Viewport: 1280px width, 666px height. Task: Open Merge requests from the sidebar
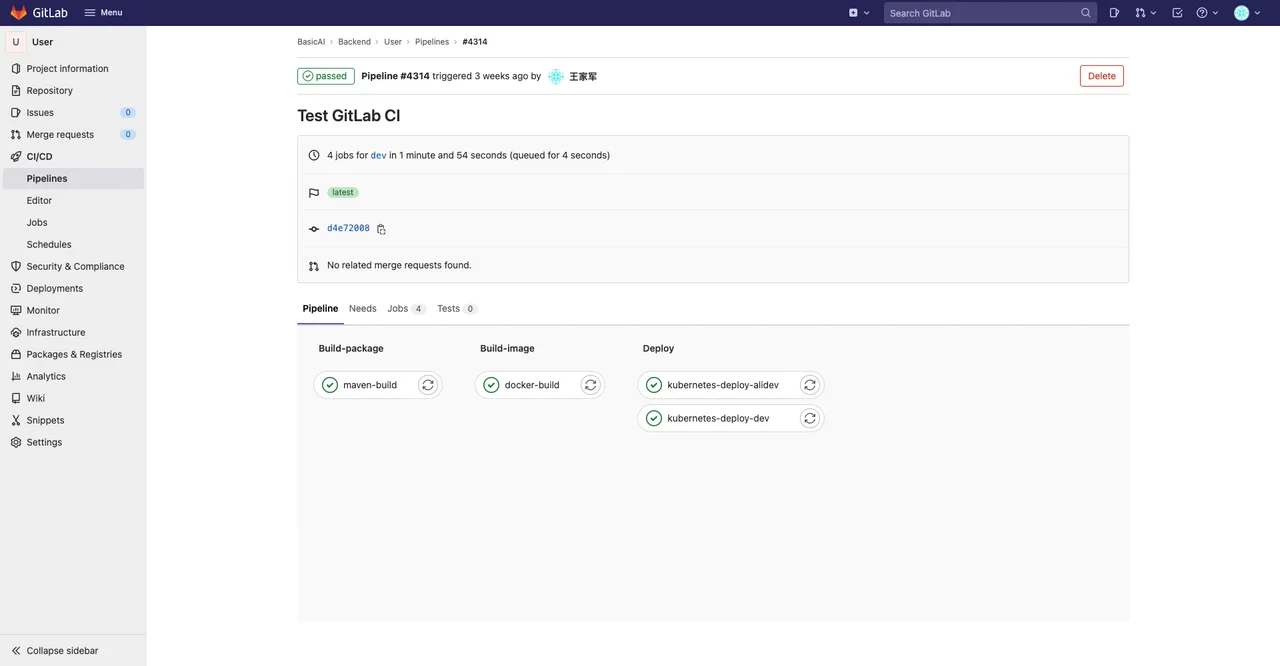pyautogui.click(x=60, y=134)
